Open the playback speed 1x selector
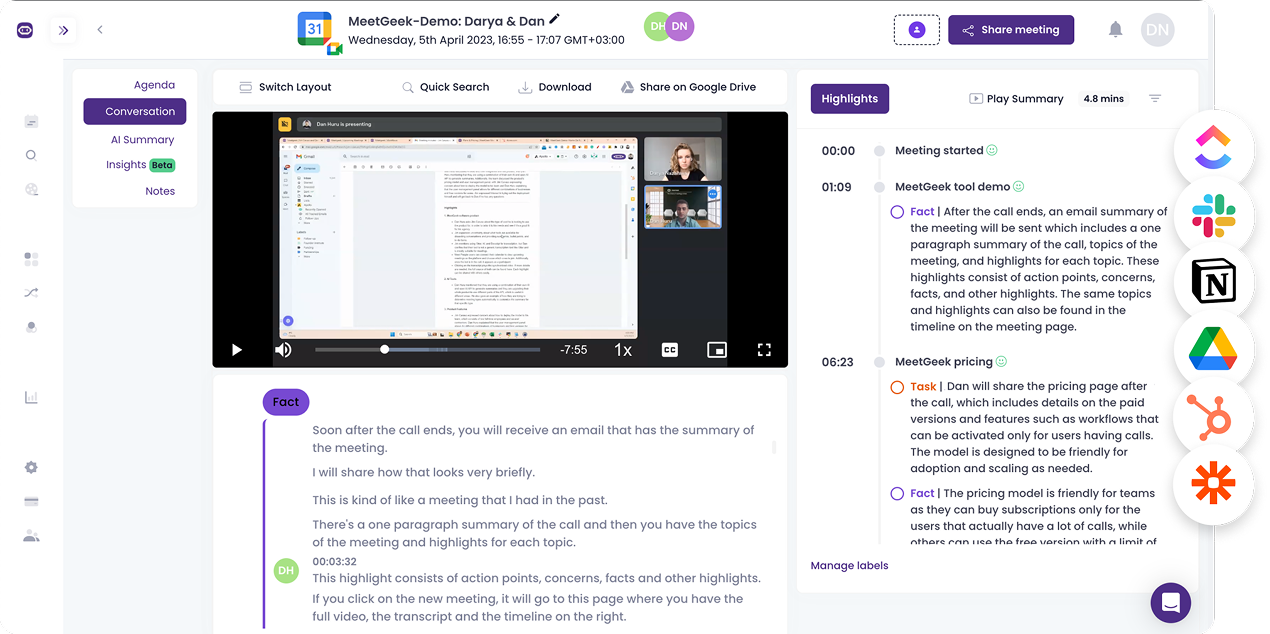This screenshot has height=634, width=1270. pyautogui.click(x=622, y=350)
